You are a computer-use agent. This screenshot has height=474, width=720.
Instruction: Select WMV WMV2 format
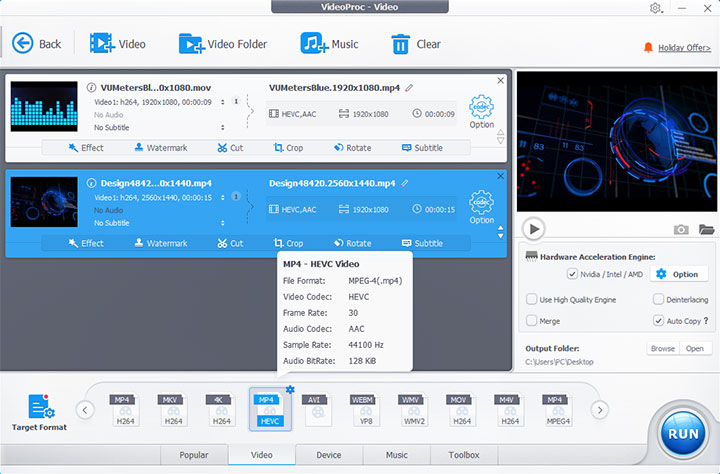pyautogui.click(x=413, y=410)
